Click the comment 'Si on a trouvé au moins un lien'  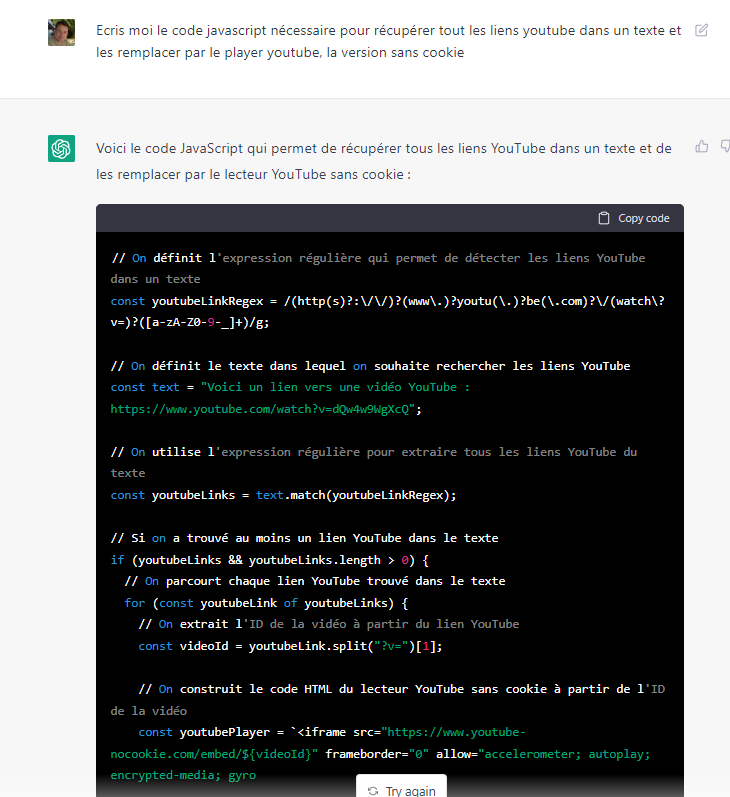point(305,538)
